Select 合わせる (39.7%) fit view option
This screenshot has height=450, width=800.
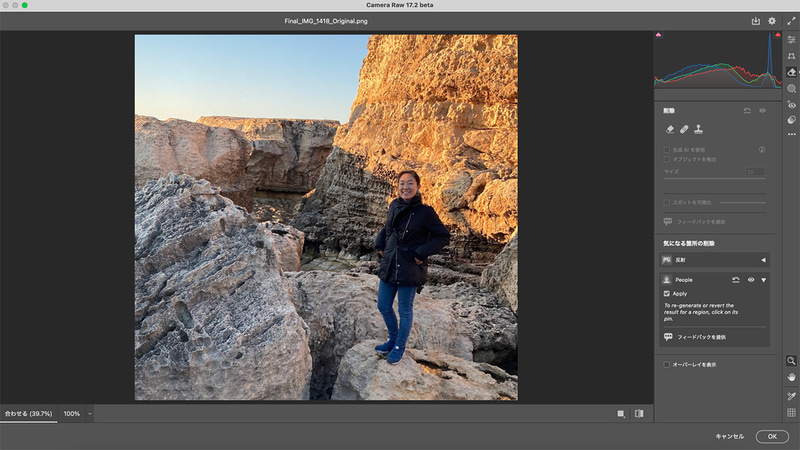[x=28, y=413]
